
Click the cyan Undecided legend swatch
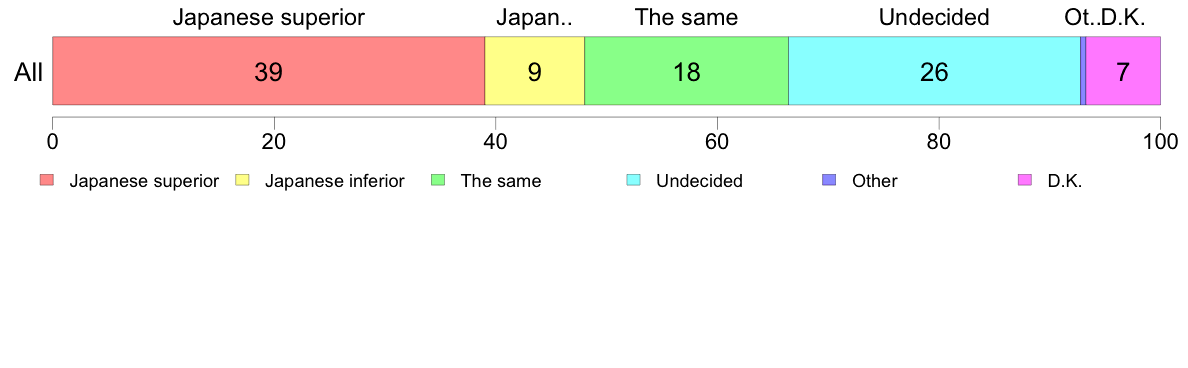(x=634, y=180)
